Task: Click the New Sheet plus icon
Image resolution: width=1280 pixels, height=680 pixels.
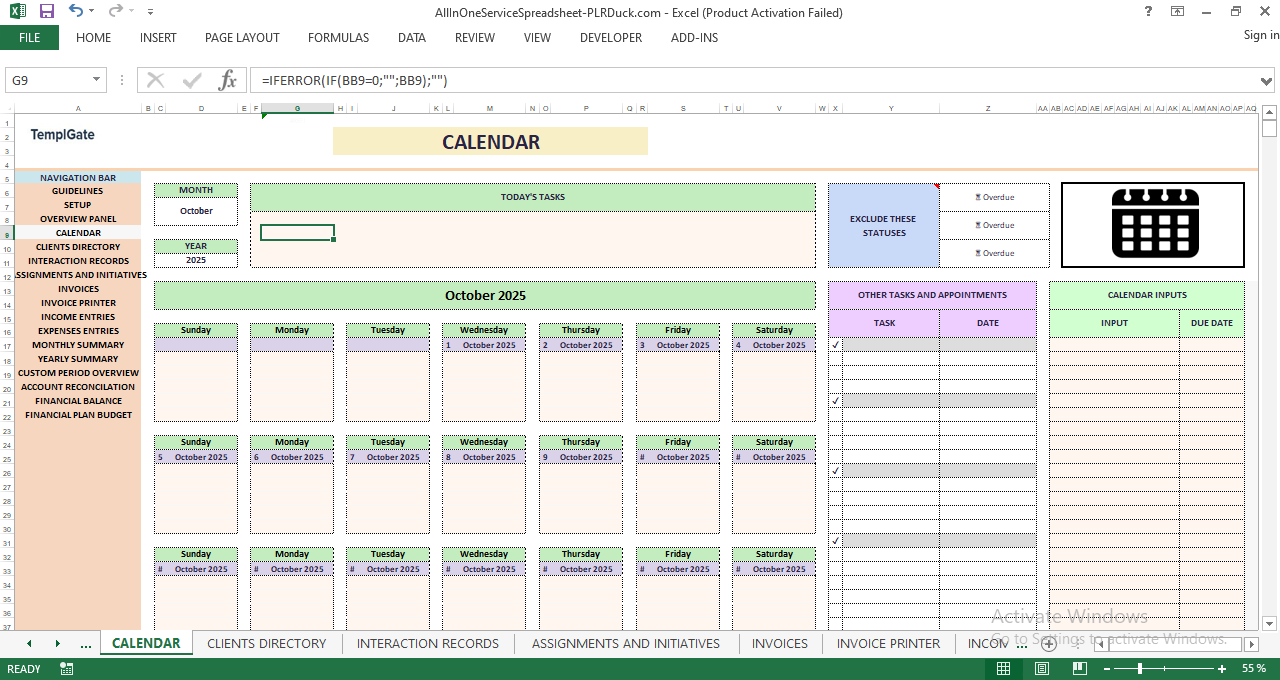Action: pyautogui.click(x=1049, y=644)
